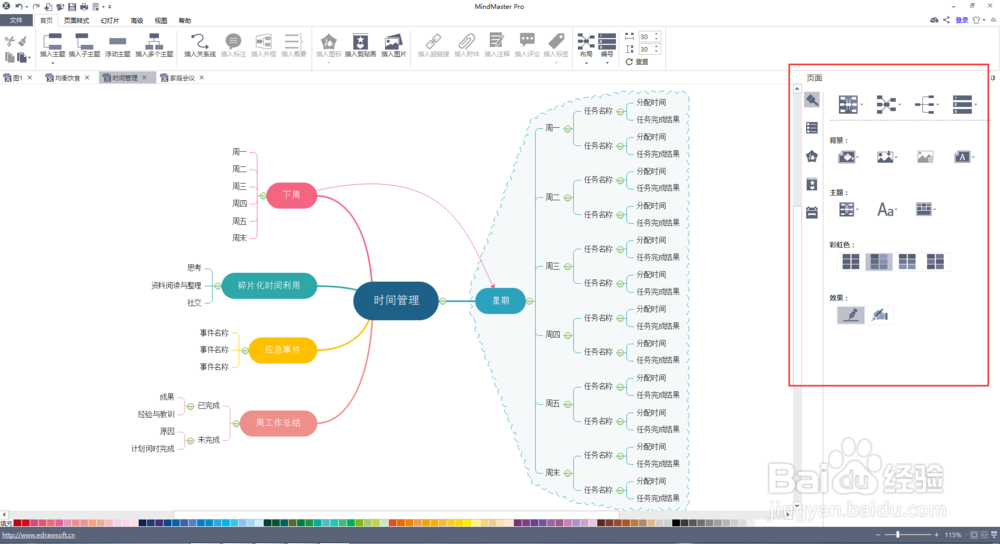
Task: Click the Insert Boundary (插入外框) icon
Action: [x=263, y=41]
